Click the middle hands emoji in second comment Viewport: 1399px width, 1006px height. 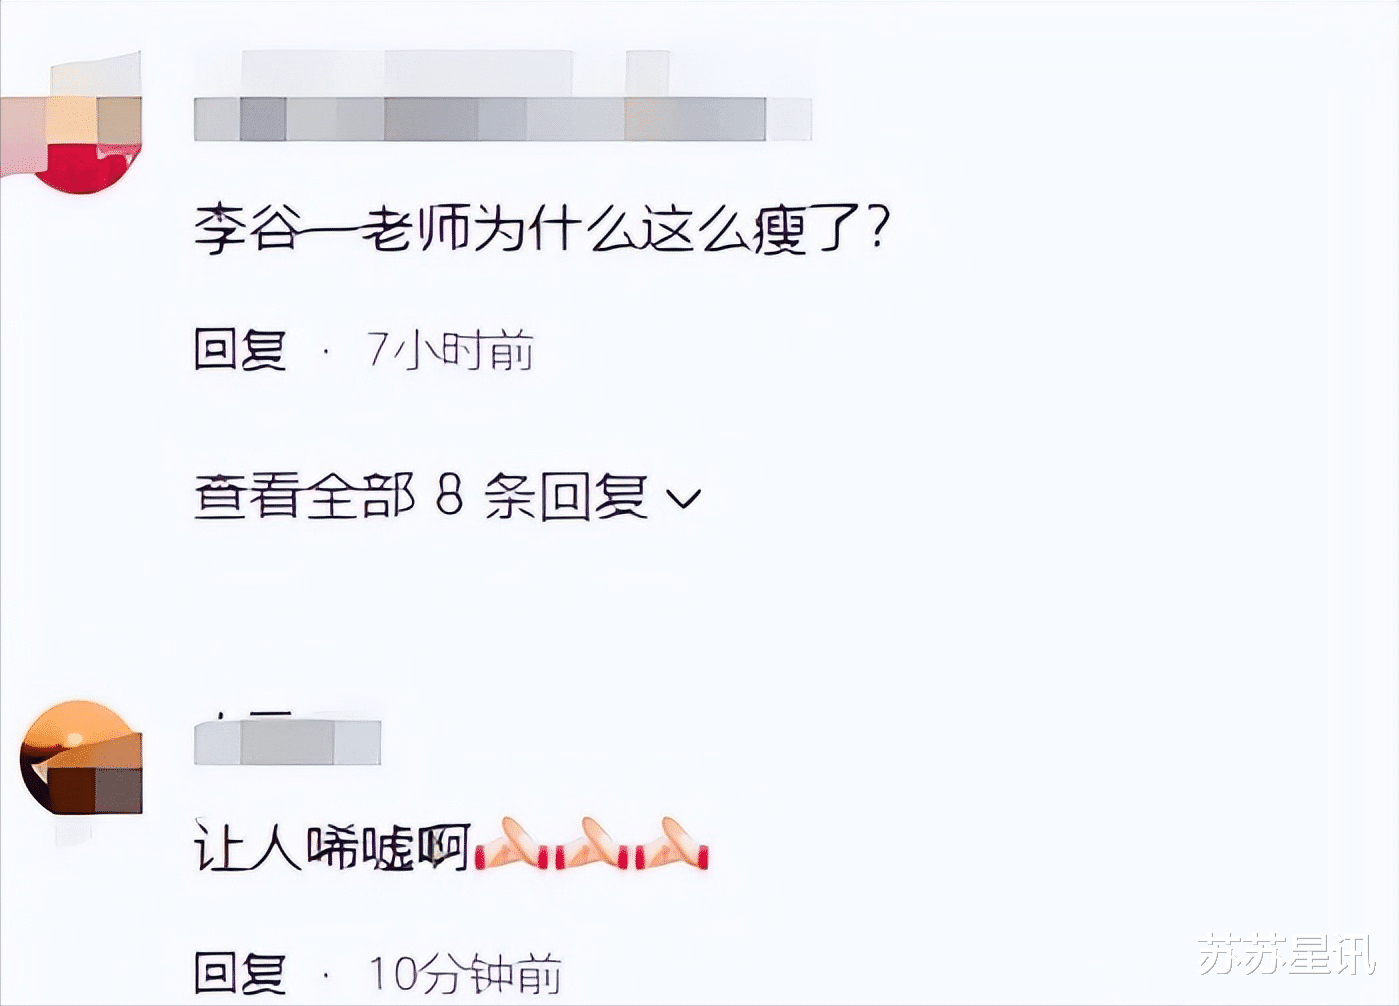click(592, 845)
